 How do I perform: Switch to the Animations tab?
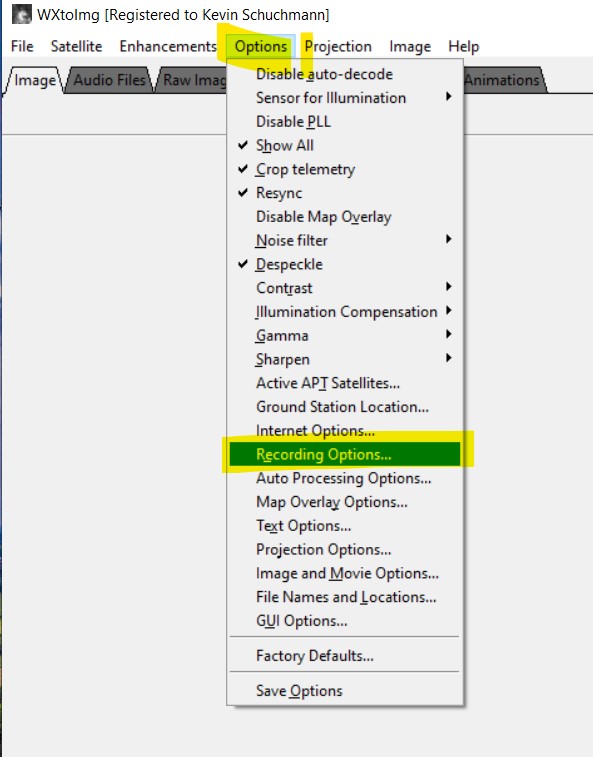coord(502,80)
